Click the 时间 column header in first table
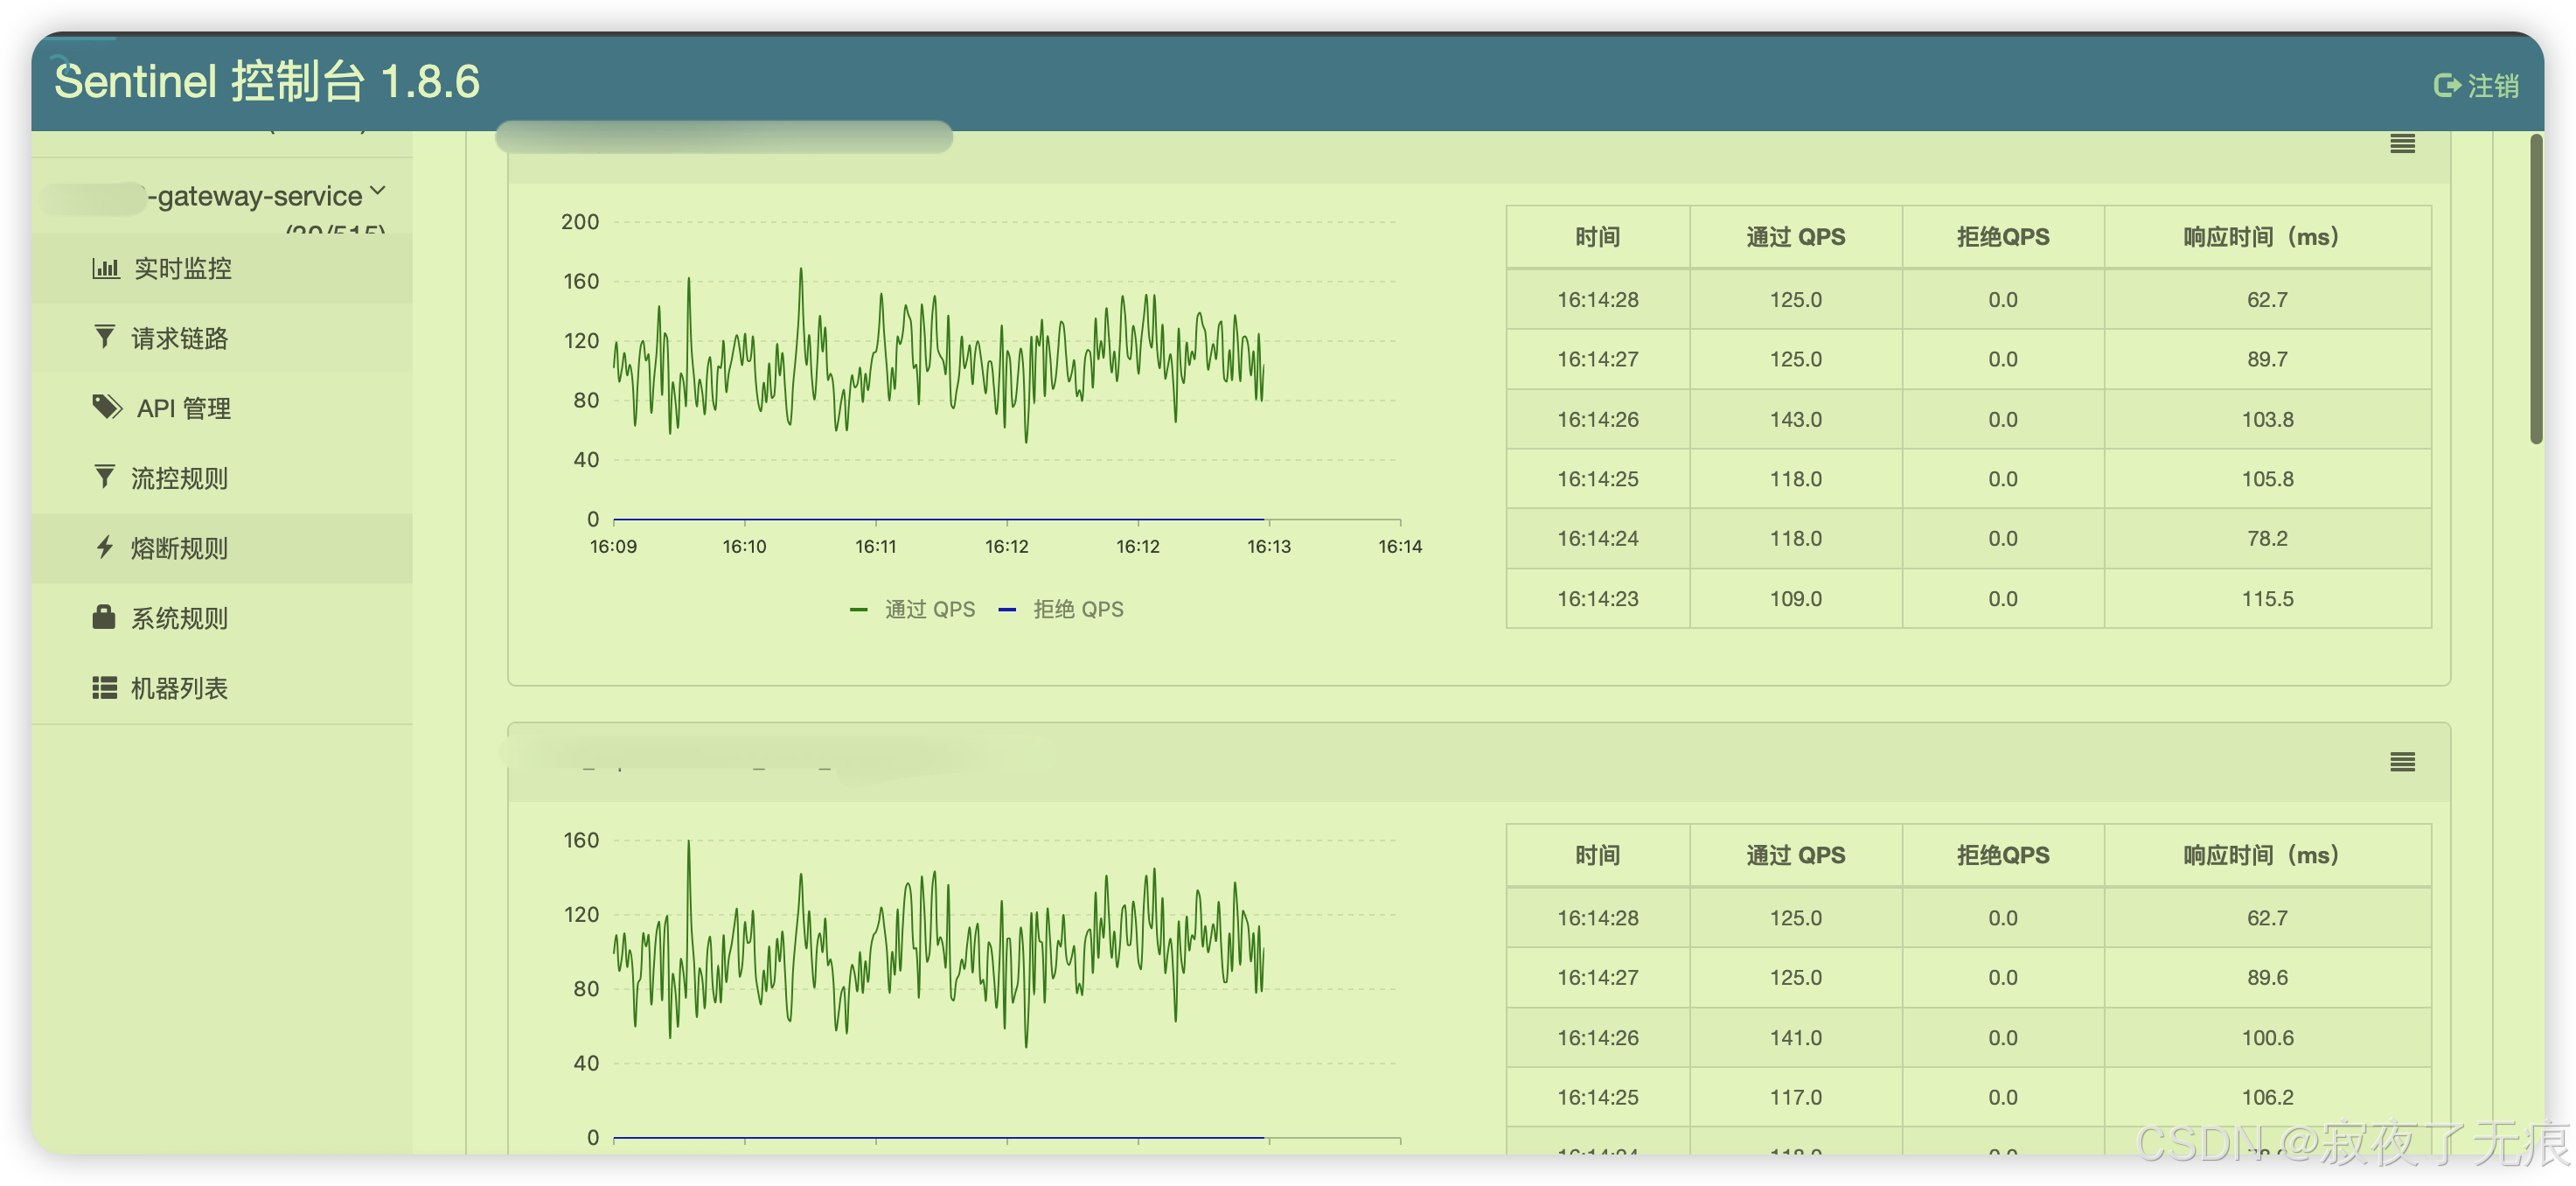This screenshot has width=2576, height=1186. [1597, 237]
